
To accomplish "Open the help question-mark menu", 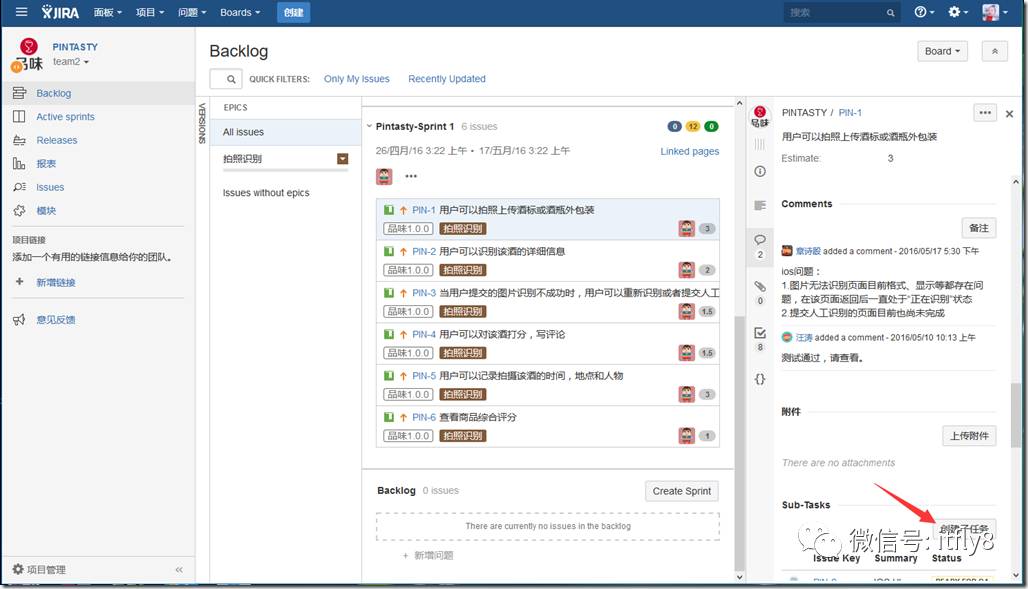I will (x=924, y=12).
